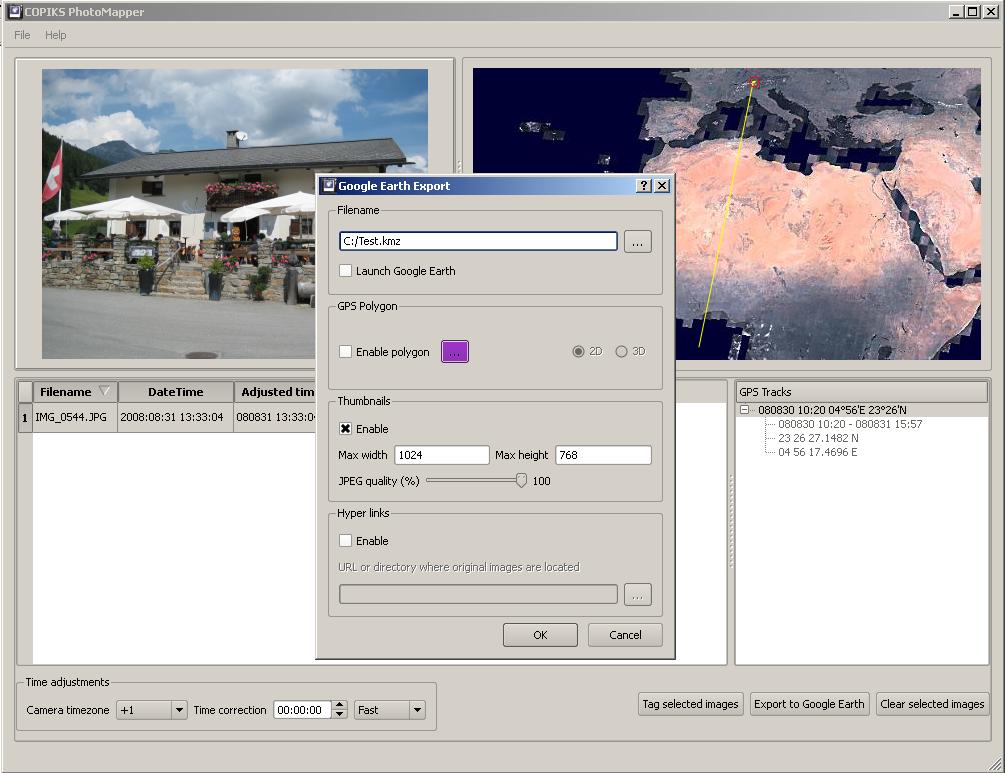The height and width of the screenshot is (773, 1005).
Task: Open the Help menu
Action: click(56, 35)
